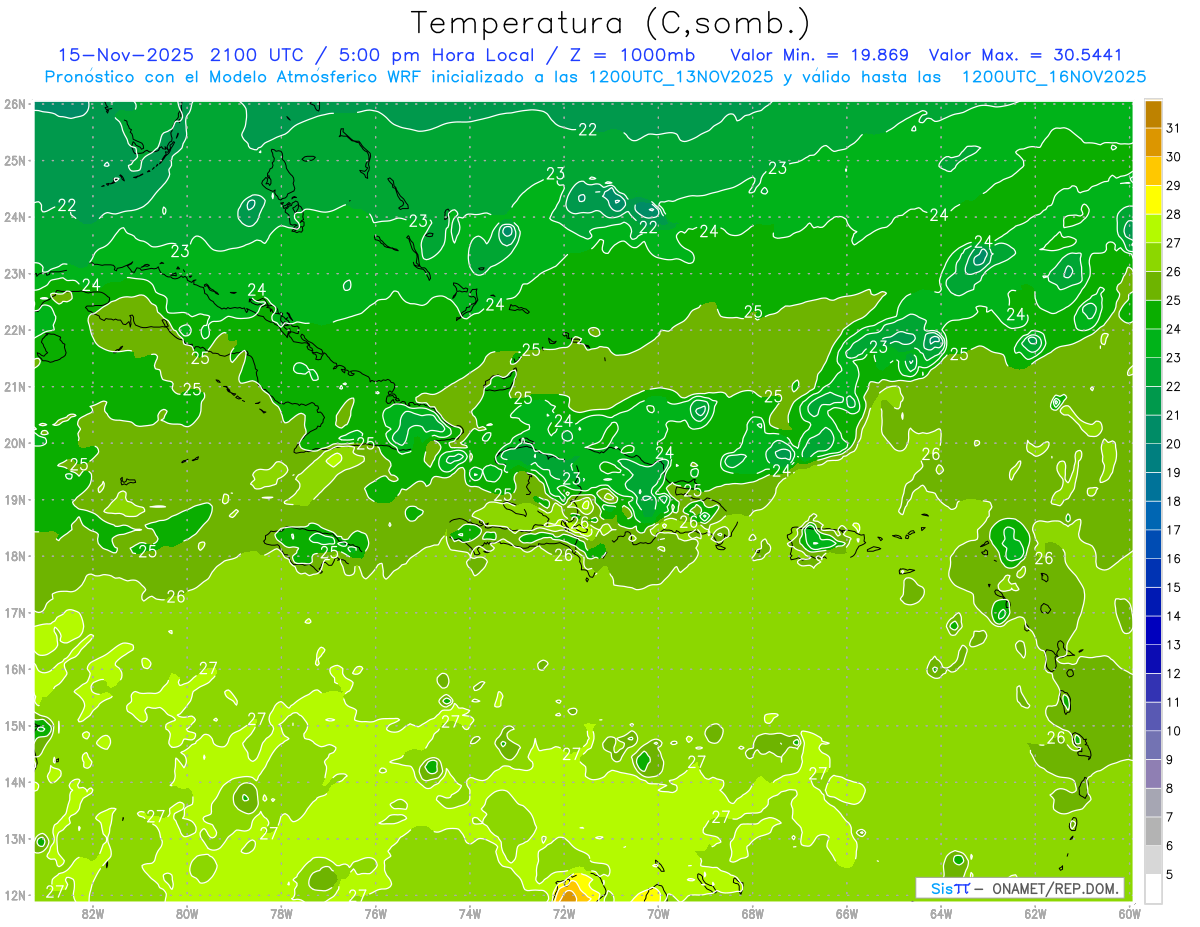This screenshot has width=1200, height=927.
Task: Click the 76W longitude axis label
Action: click(376, 913)
